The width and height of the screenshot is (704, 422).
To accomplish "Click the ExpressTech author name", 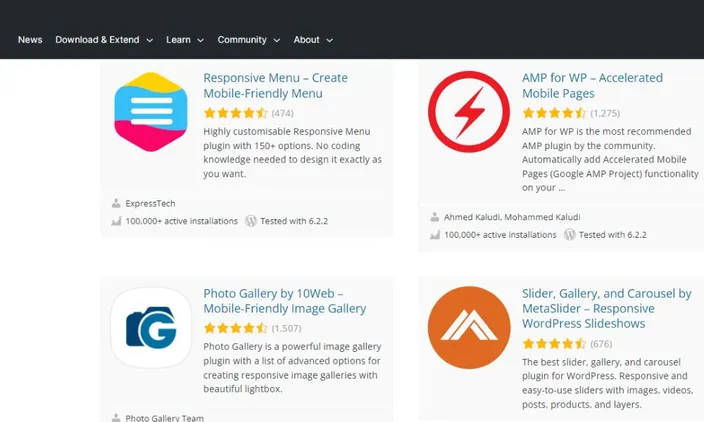I will coord(150,203).
